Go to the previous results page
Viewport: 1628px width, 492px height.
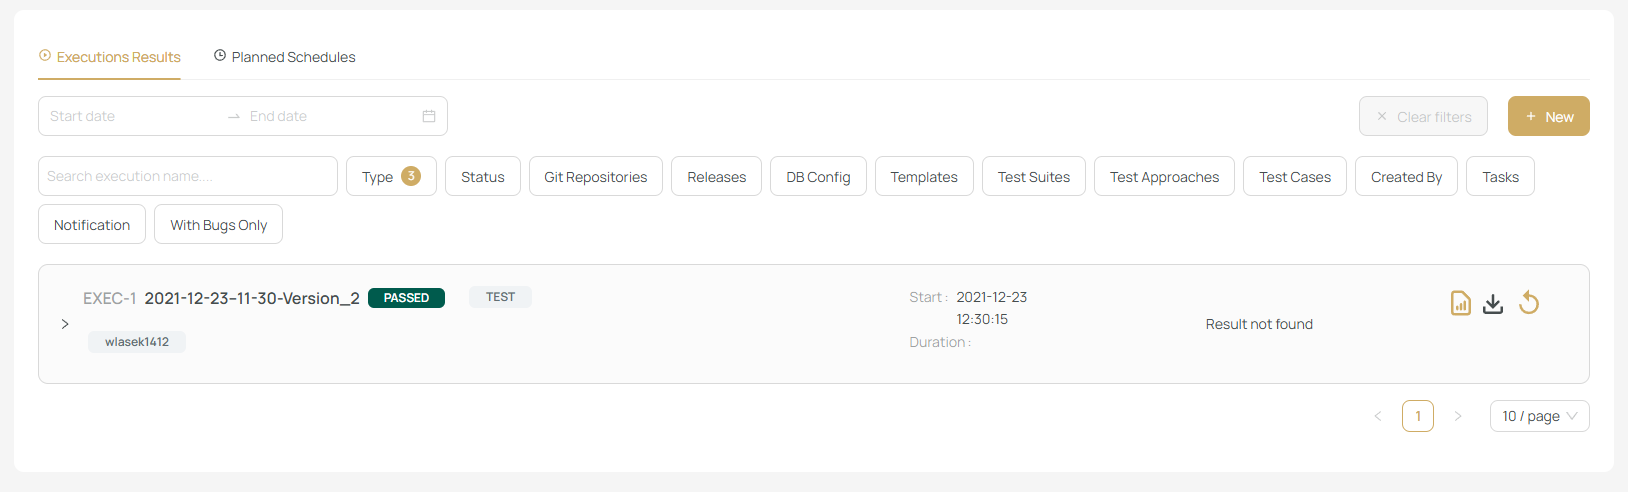[1378, 416]
